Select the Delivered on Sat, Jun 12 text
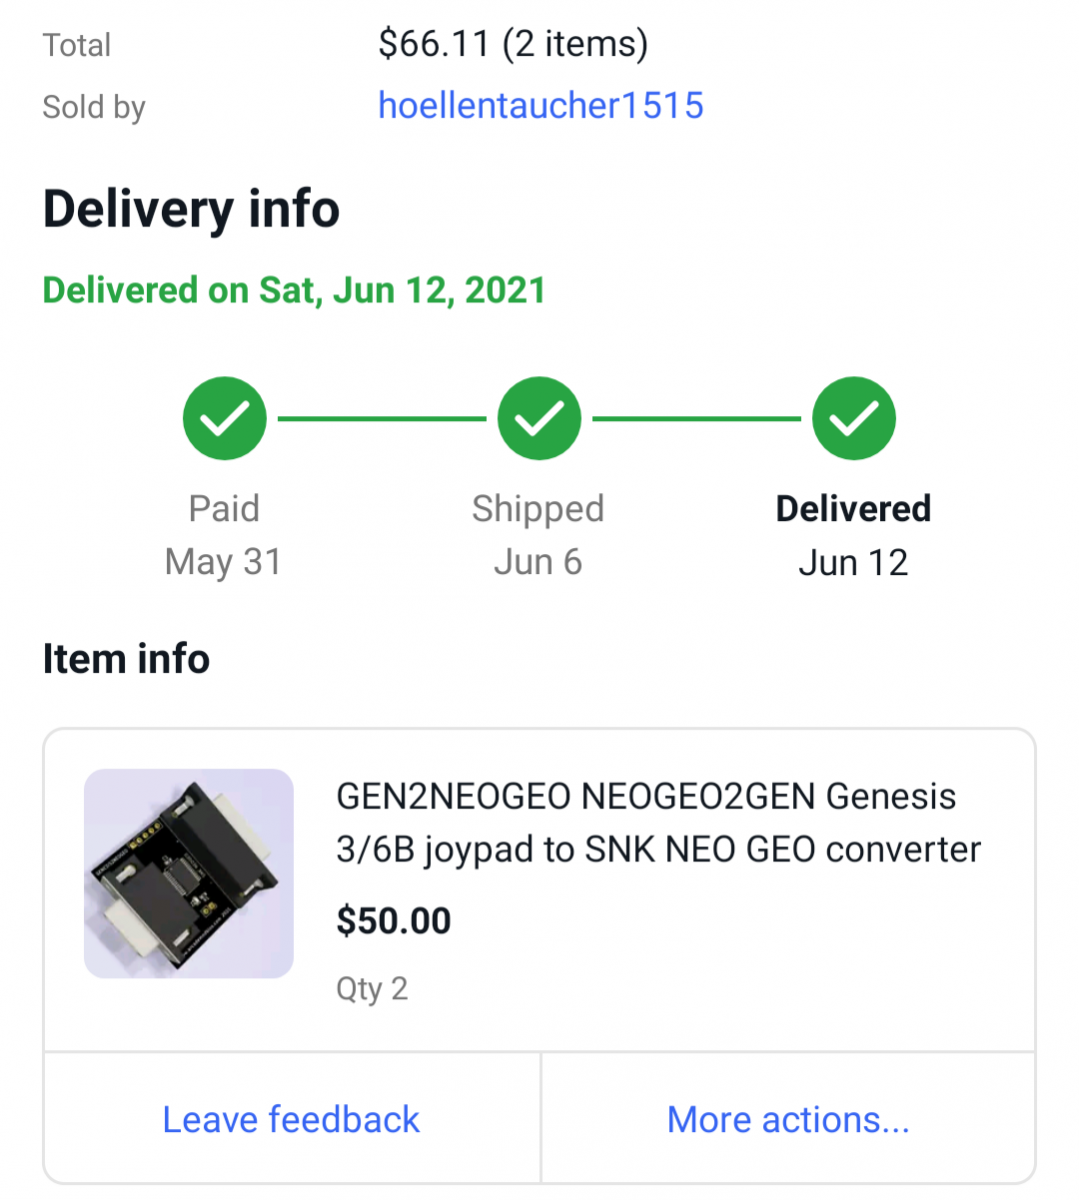Image resolution: width=1079 pixels, height=1200 pixels. [294, 290]
